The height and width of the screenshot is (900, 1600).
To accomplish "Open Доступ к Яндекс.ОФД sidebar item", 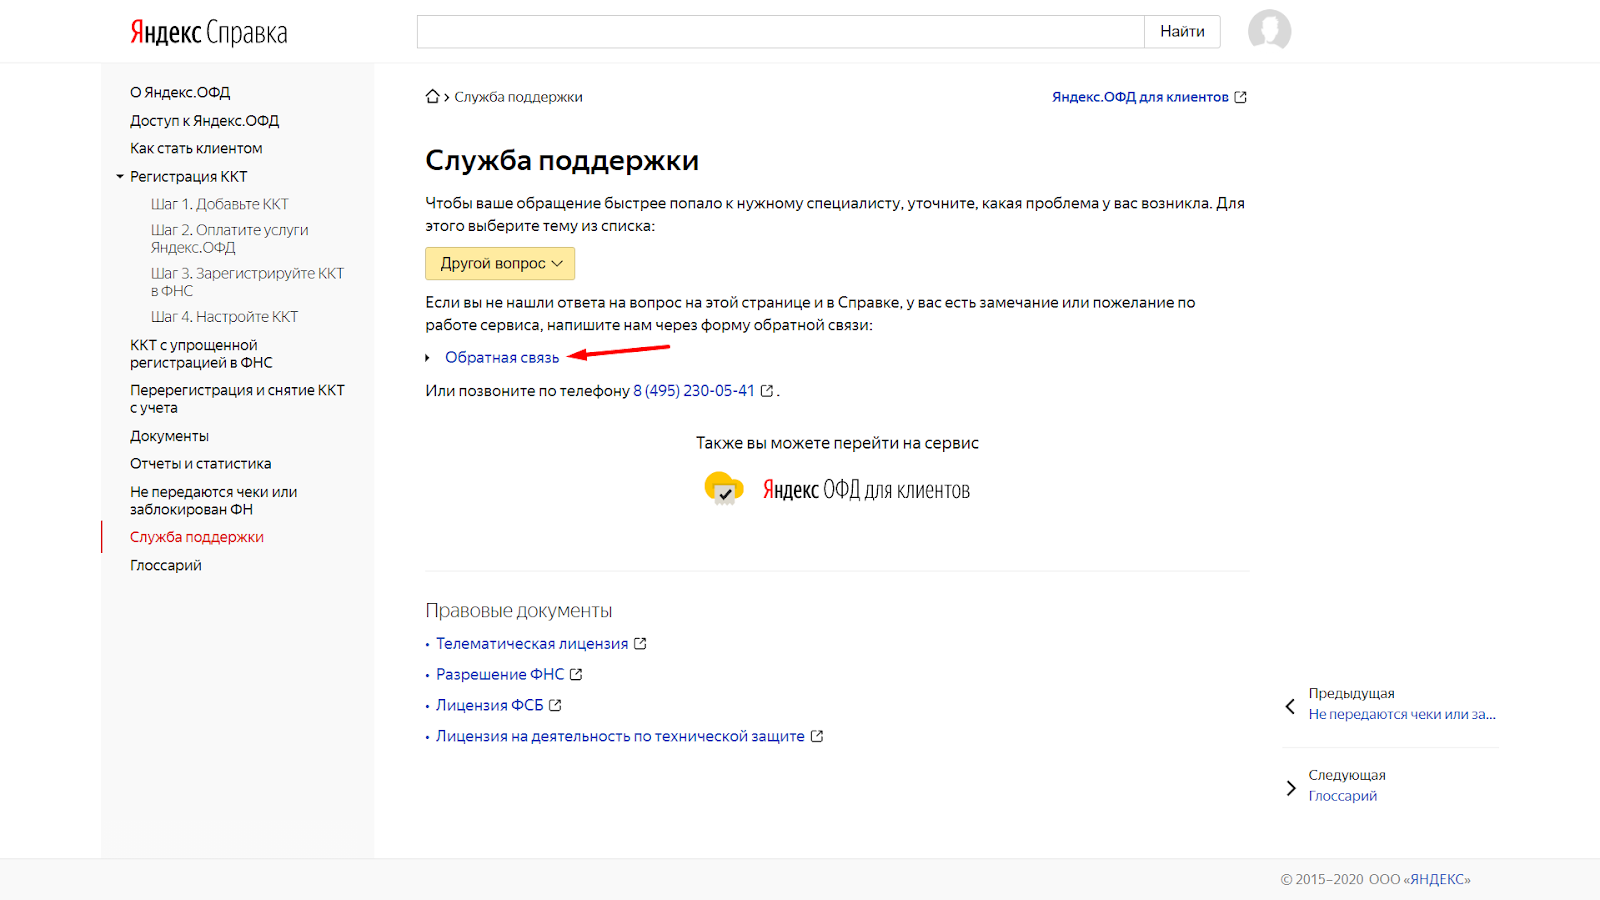I will 204,120.
